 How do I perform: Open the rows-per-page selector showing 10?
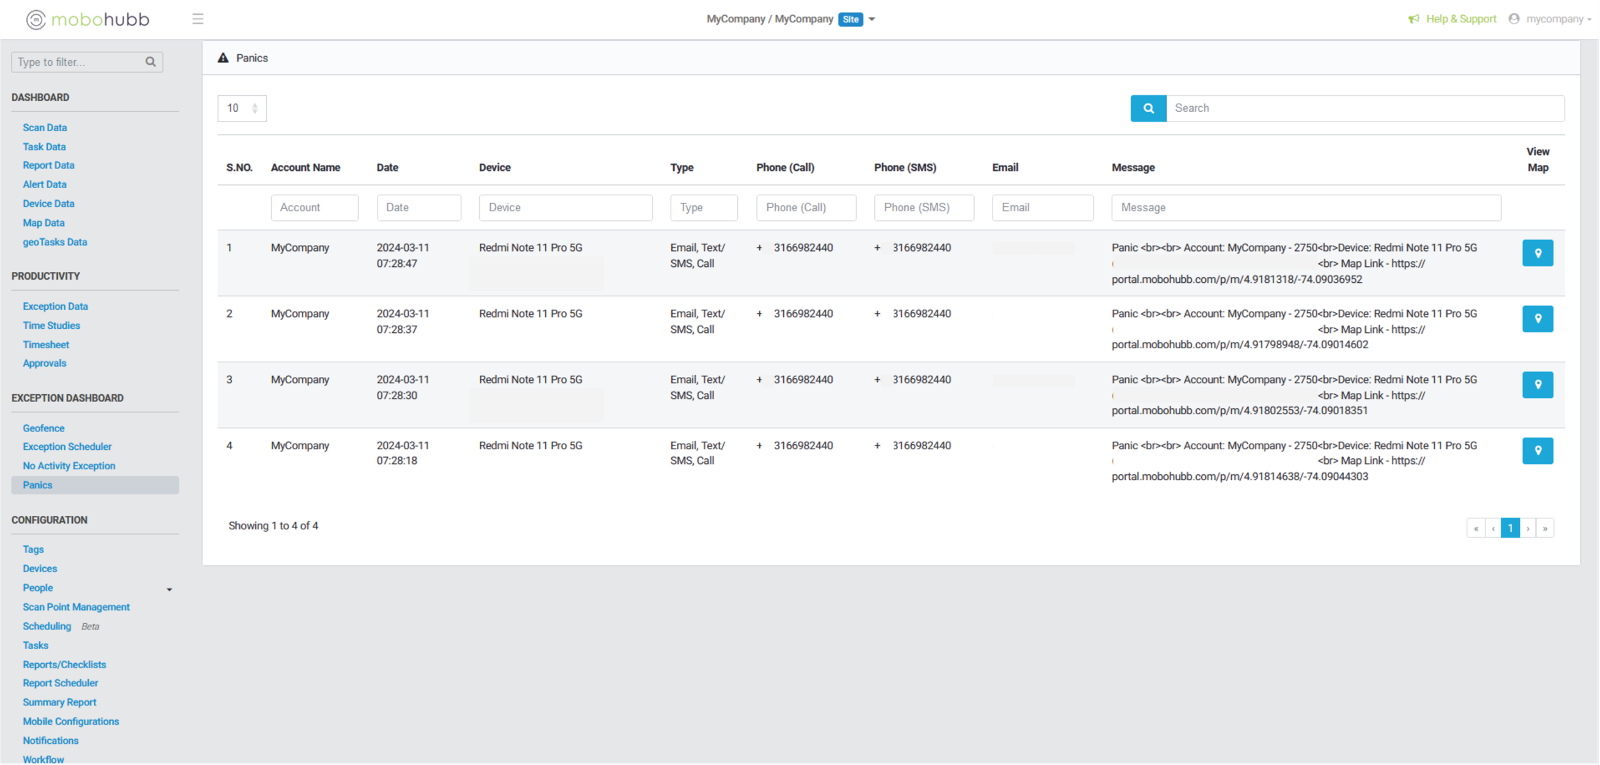[242, 108]
